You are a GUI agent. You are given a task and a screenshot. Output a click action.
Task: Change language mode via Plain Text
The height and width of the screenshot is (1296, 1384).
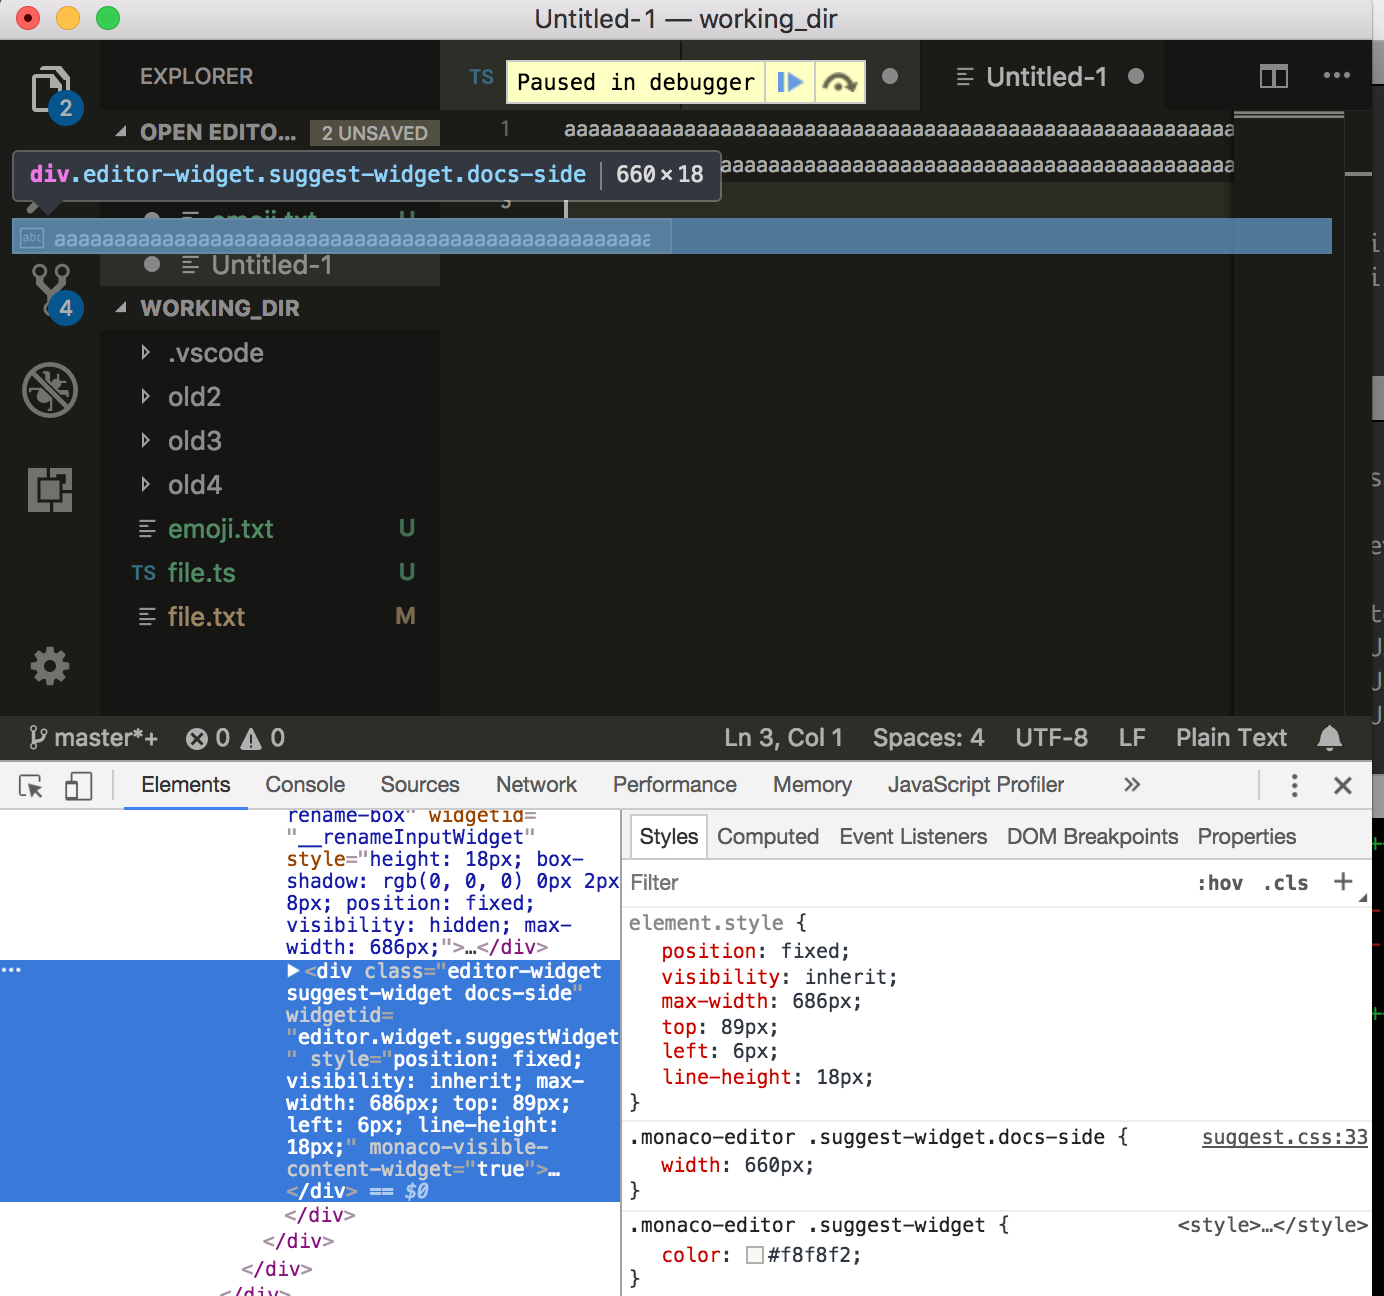click(x=1231, y=737)
